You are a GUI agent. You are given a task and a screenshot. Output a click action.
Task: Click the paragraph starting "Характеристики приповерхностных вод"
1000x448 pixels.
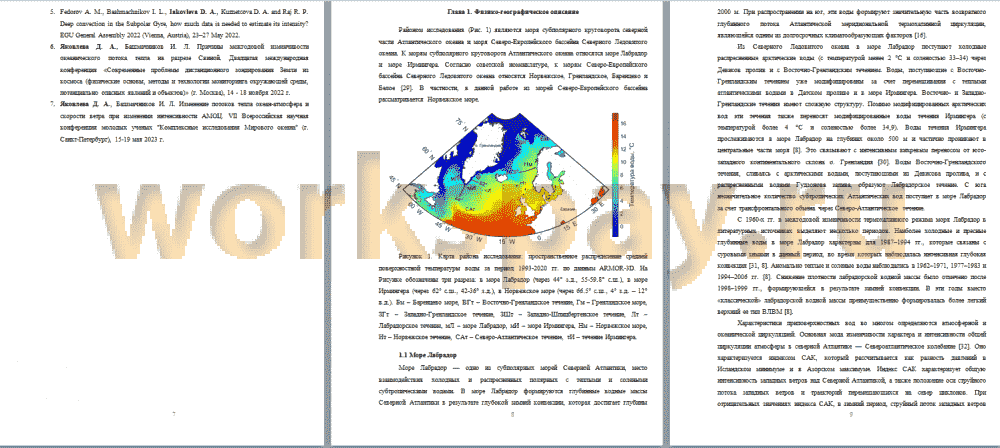[852, 363]
